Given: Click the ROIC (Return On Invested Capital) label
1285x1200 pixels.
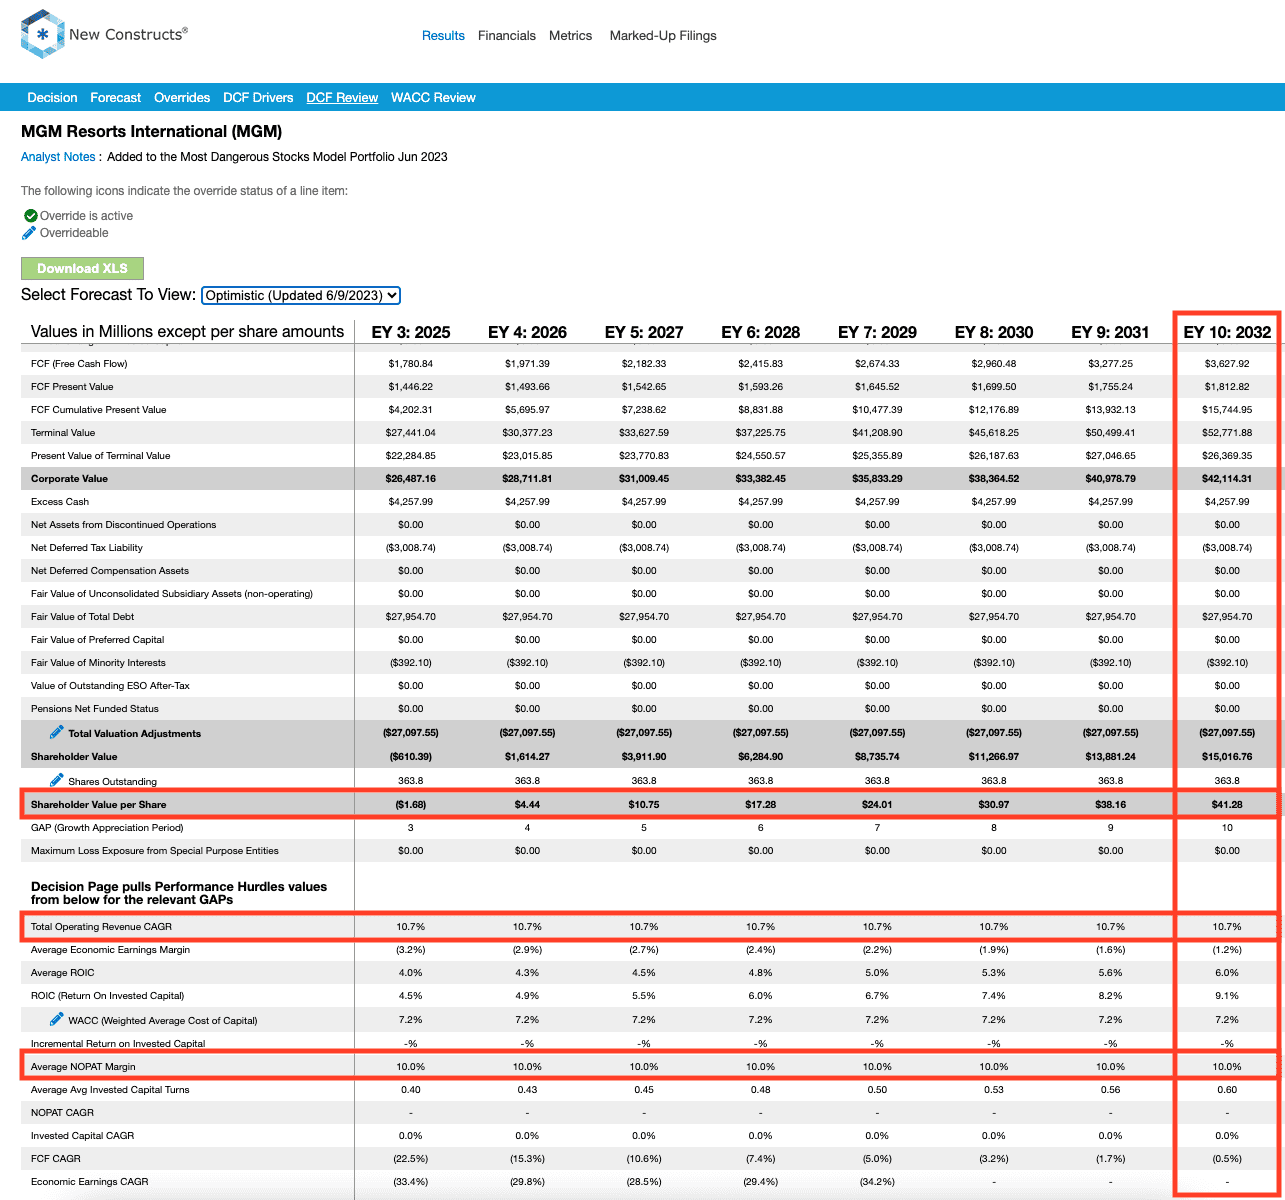Looking at the screenshot, I should 108,995.
